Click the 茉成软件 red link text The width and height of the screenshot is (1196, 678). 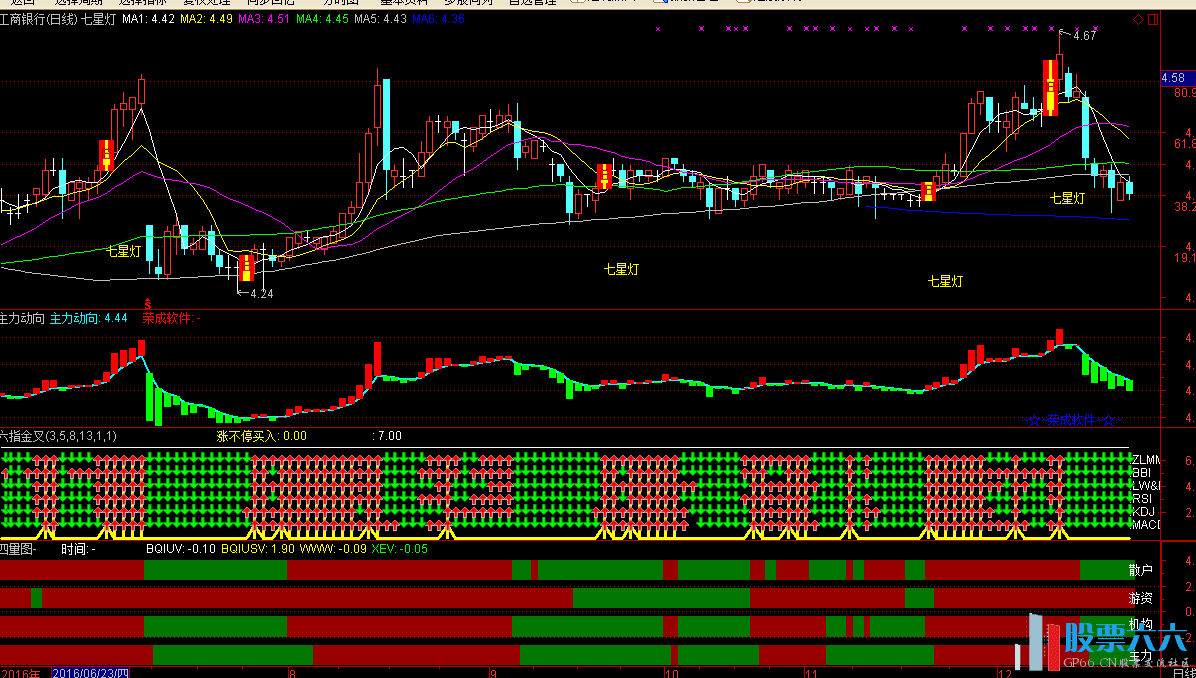coord(168,318)
